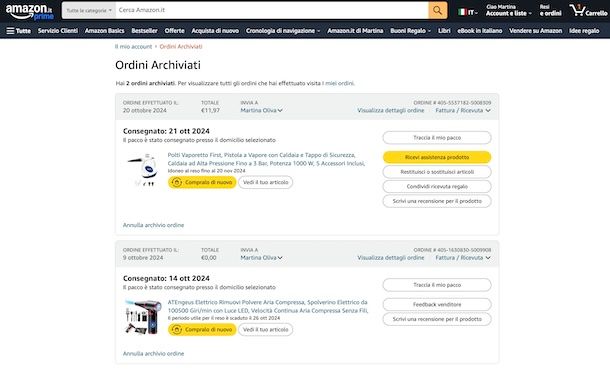The width and height of the screenshot is (610, 375).
Task: Expand Fattura / Ricevuta for 20 ottobre order
Action: click(463, 110)
